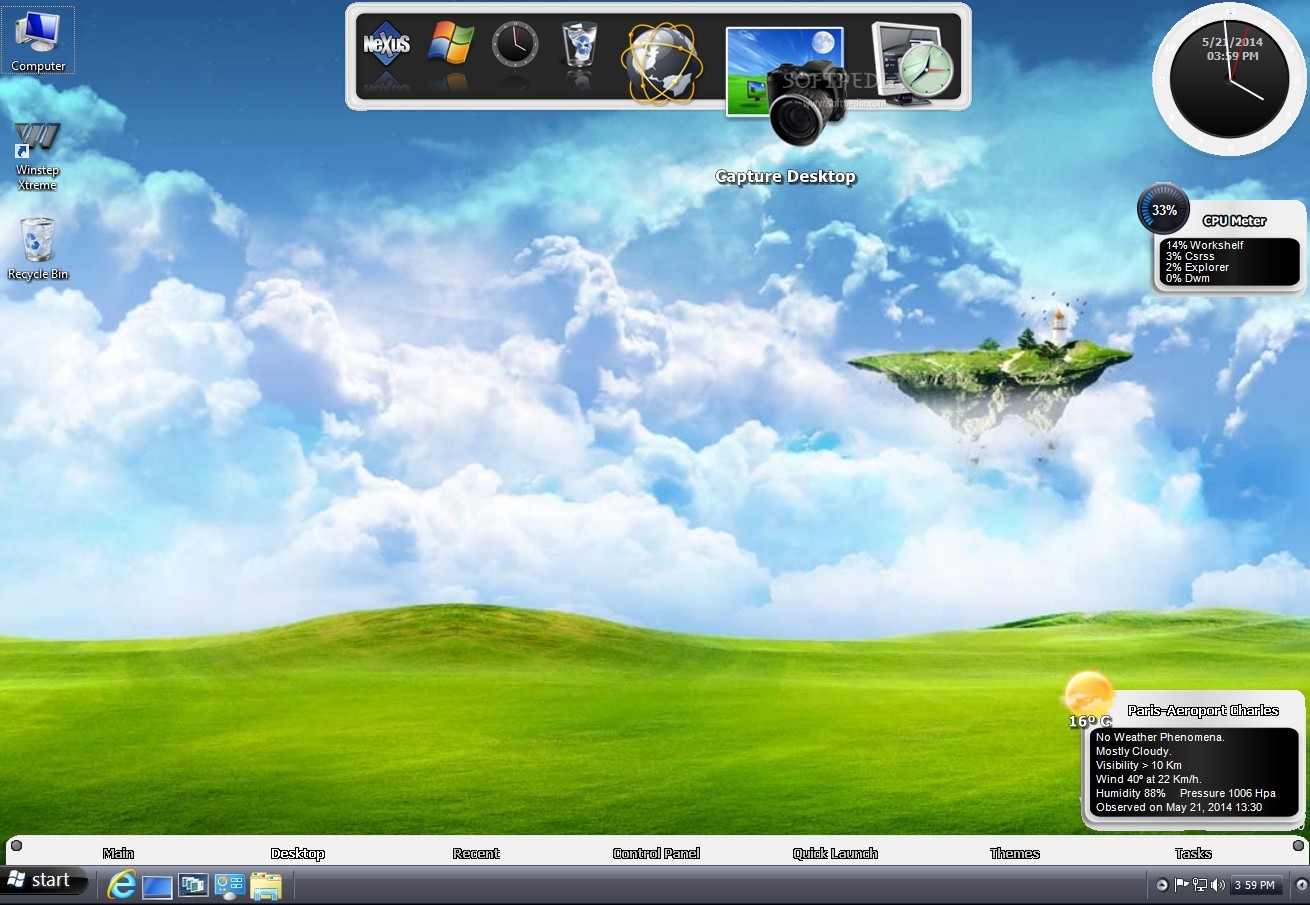Click the flag tray icon

1181,885
